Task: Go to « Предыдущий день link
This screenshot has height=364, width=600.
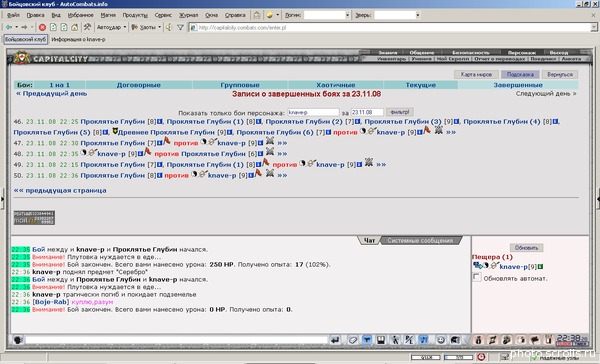Action: (x=51, y=94)
